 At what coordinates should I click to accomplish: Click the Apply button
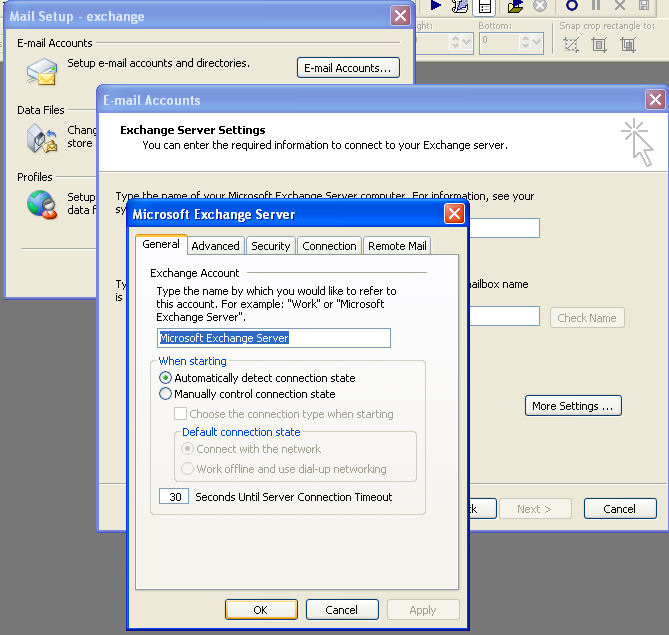click(x=422, y=610)
